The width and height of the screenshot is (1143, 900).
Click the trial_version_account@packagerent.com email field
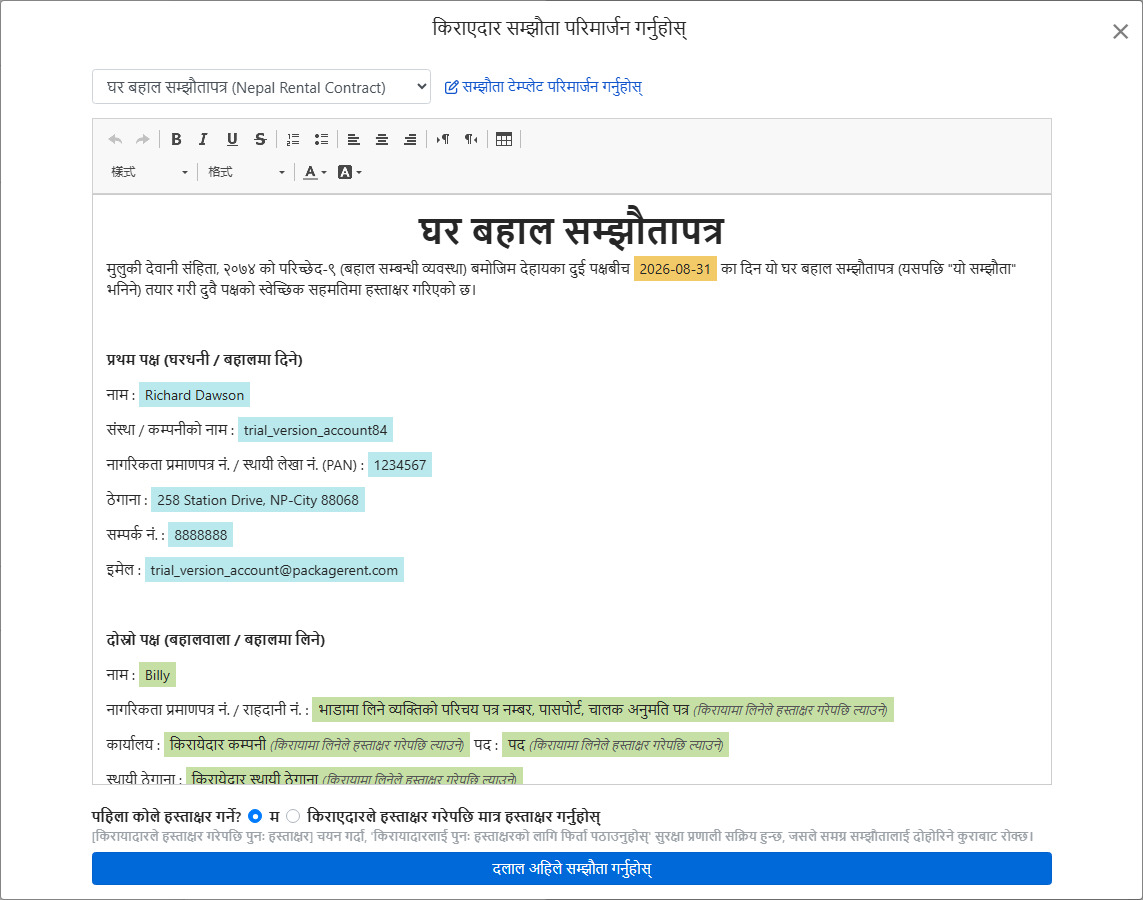click(x=274, y=570)
